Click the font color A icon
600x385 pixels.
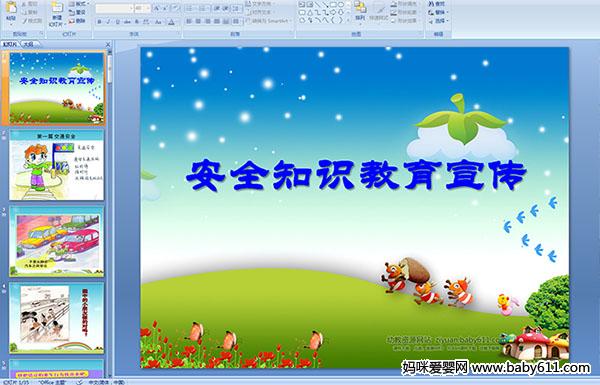[x=171, y=22]
